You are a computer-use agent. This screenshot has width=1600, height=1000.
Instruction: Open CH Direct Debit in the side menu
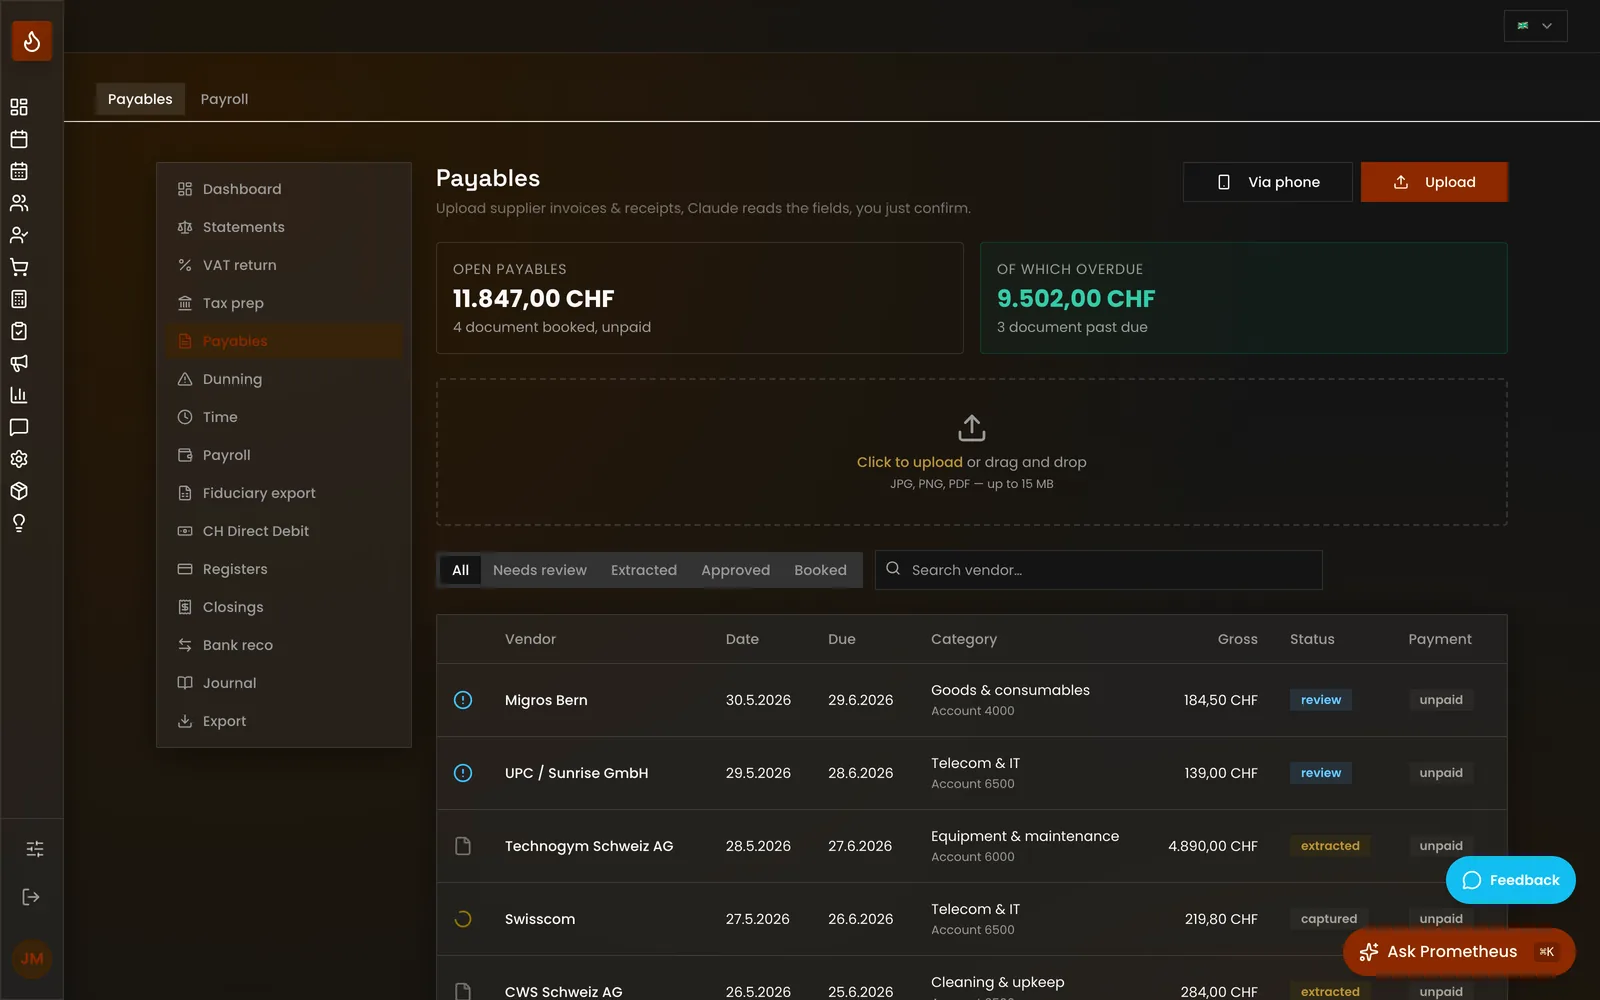pos(284,531)
